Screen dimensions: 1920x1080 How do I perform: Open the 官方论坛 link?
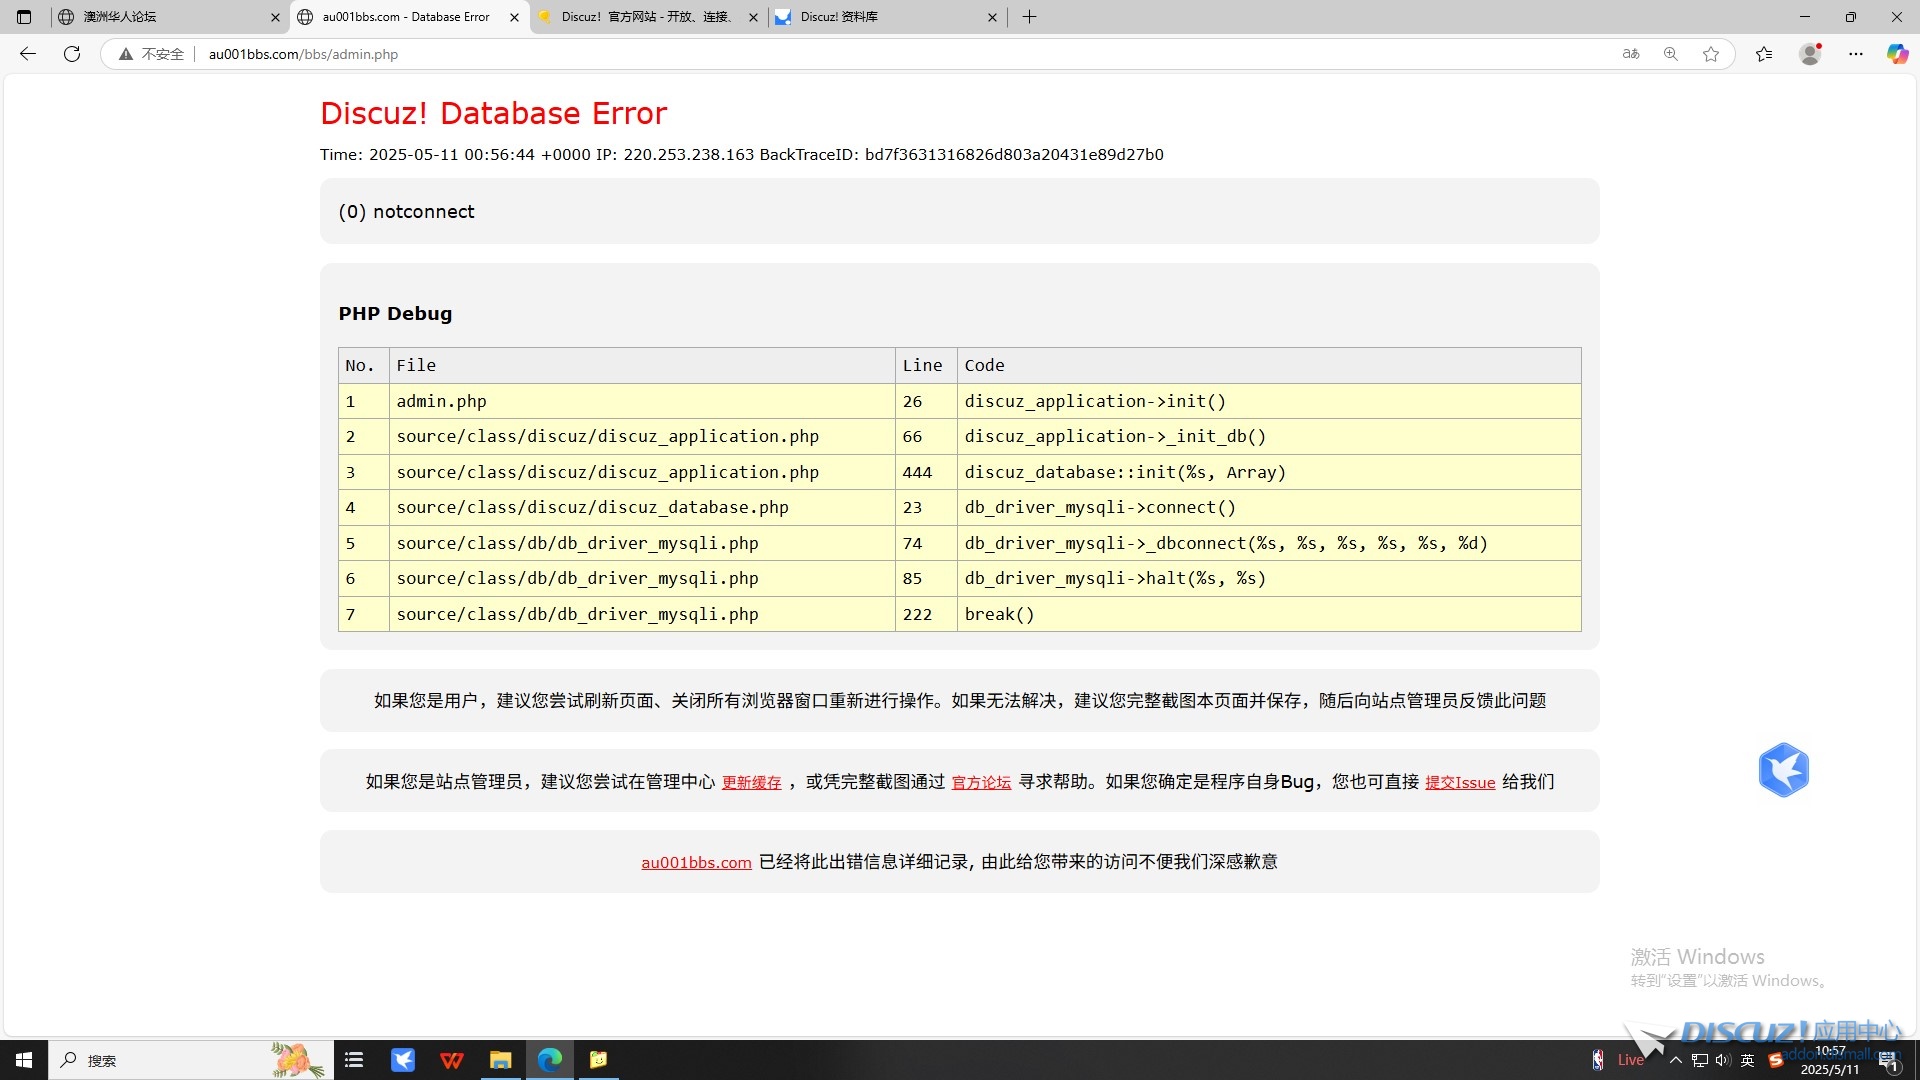[x=980, y=783]
